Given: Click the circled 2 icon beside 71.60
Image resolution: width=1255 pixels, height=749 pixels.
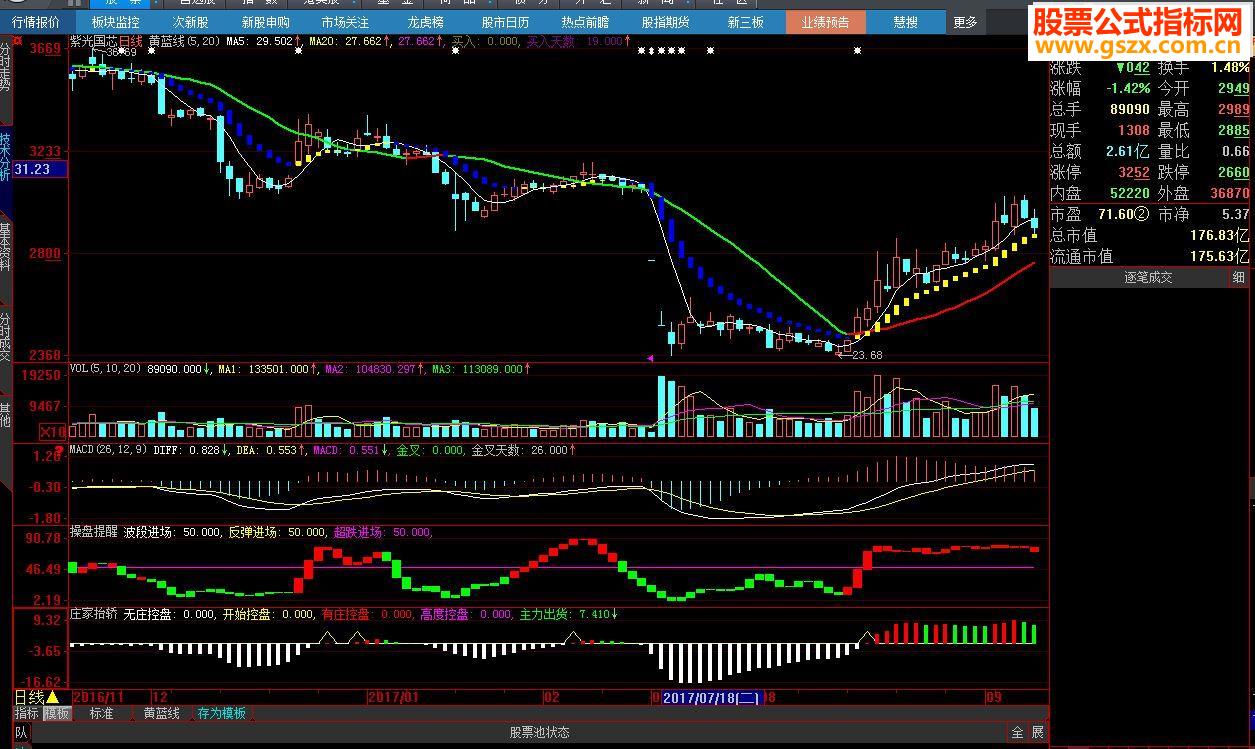Looking at the screenshot, I should [x=1140, y=214].
